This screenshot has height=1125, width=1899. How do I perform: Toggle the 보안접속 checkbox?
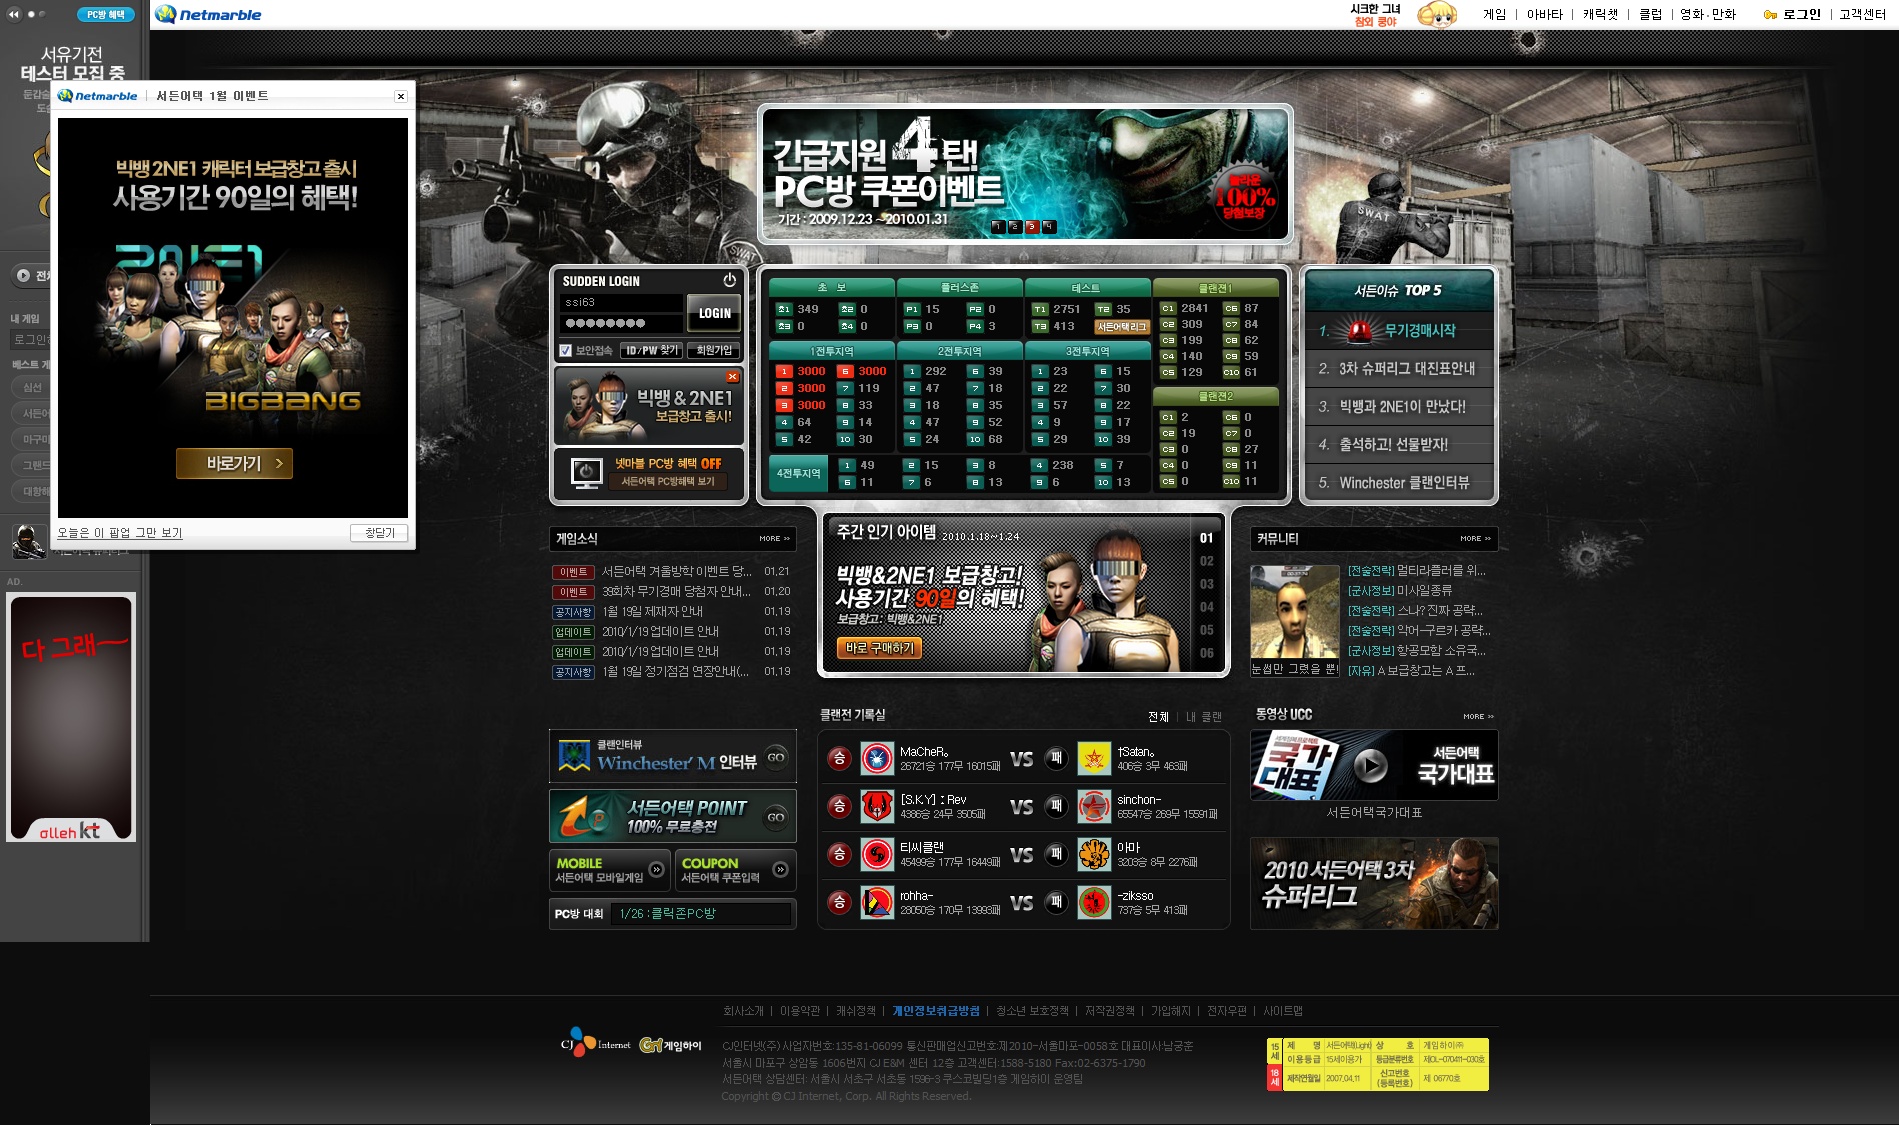[566, 350]
